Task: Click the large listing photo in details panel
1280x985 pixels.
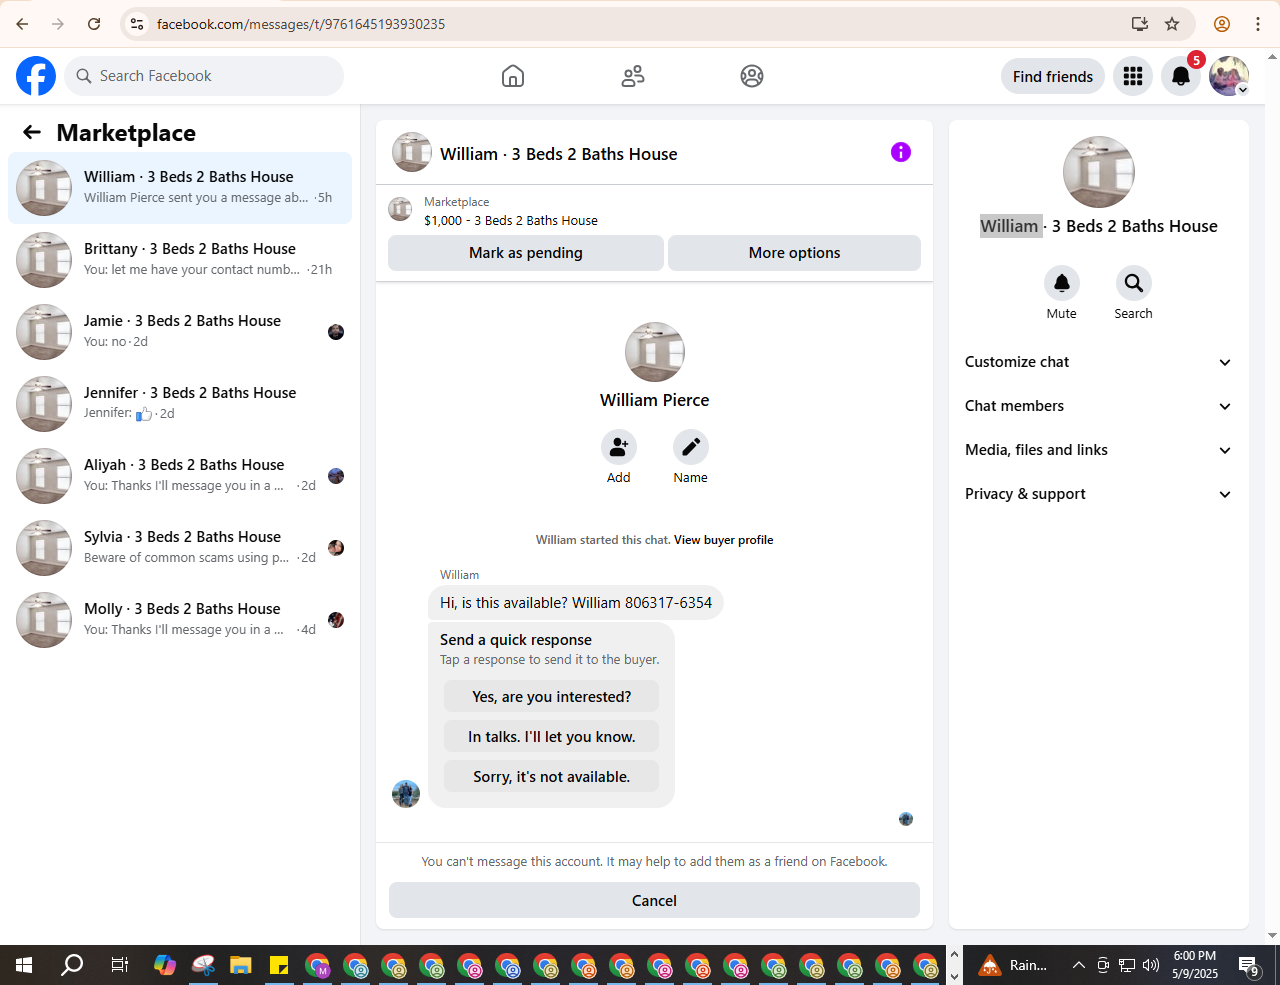Action: pyautogui.click(x=1099, y=172)
